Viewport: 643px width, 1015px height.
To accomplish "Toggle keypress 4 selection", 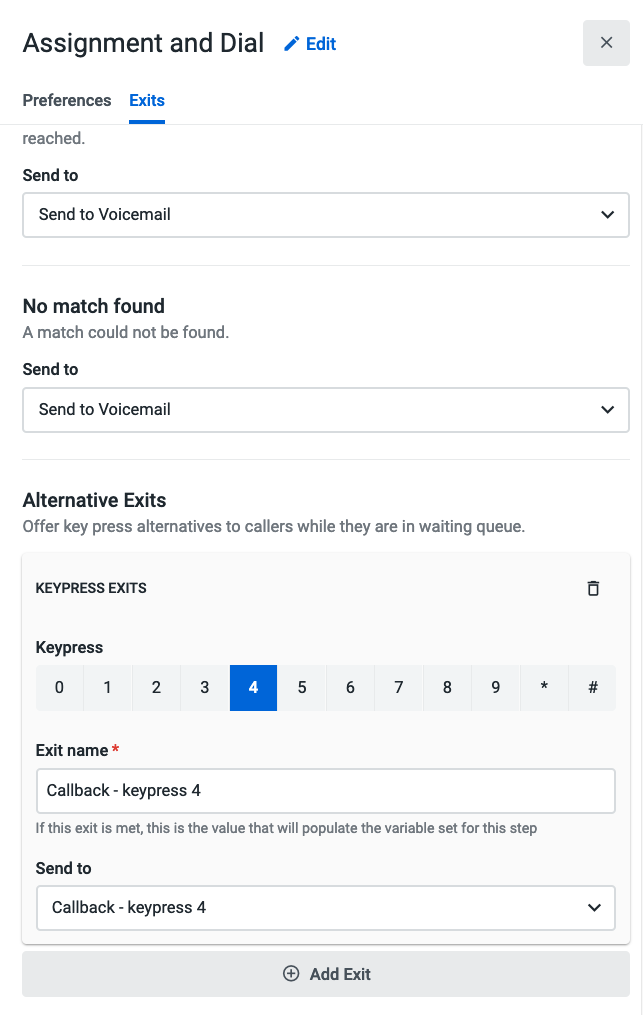I will point(254,688).
